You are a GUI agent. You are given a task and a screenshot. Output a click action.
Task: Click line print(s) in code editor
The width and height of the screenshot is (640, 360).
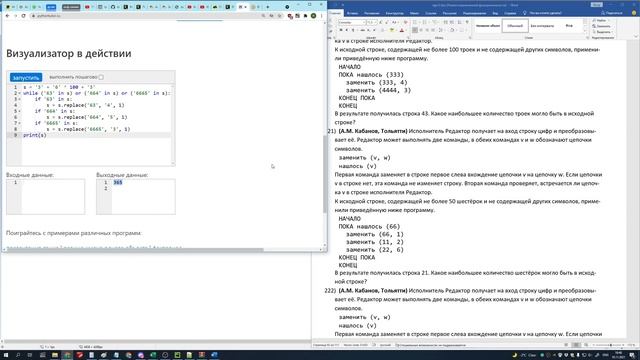click(35, 135)
